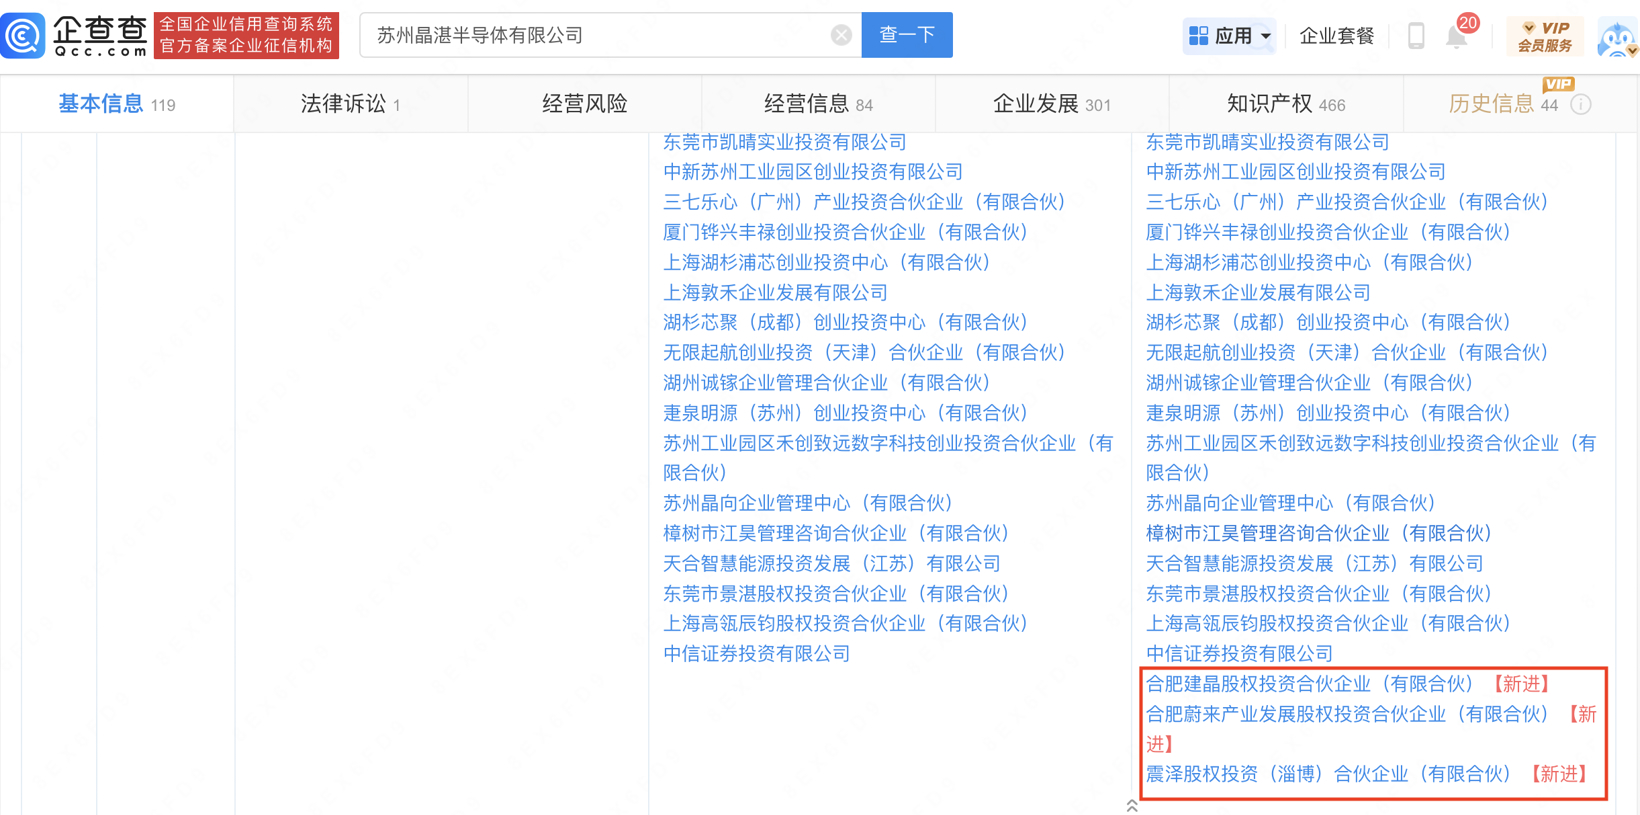Open 合肥建晶股权投资合伙企业 new entry
This screenshot has width=1640, height=815.
point(1310,684)
